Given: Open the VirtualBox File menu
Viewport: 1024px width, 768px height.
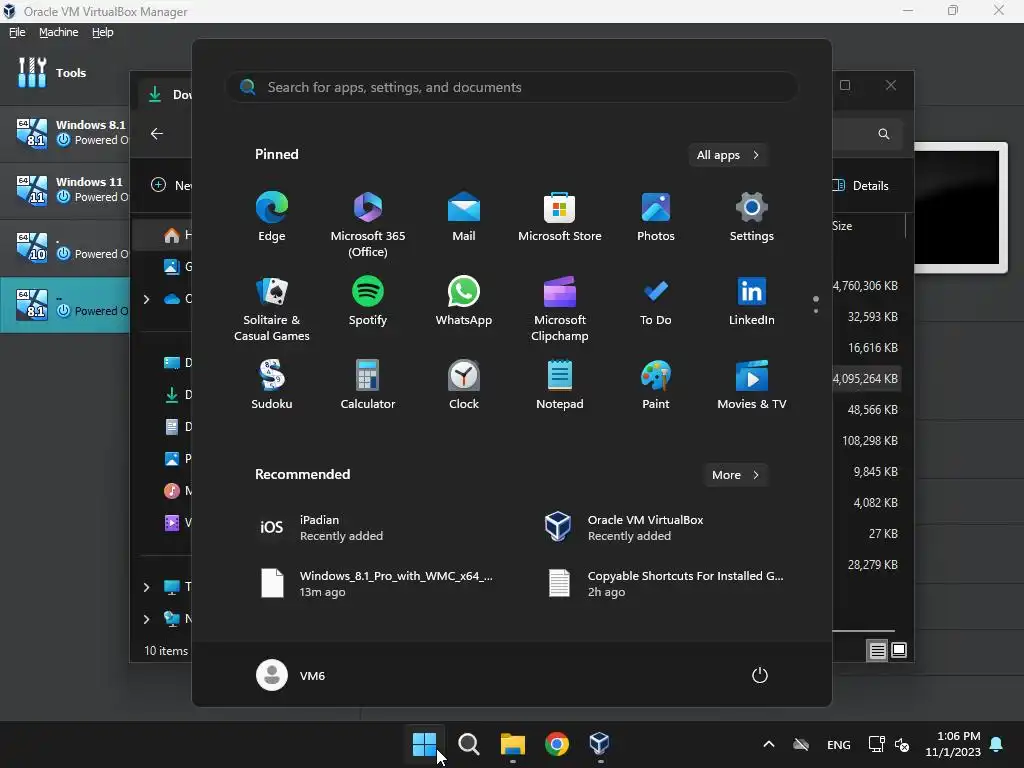Looking at the screenshot, I should click(x=17, y=32).
